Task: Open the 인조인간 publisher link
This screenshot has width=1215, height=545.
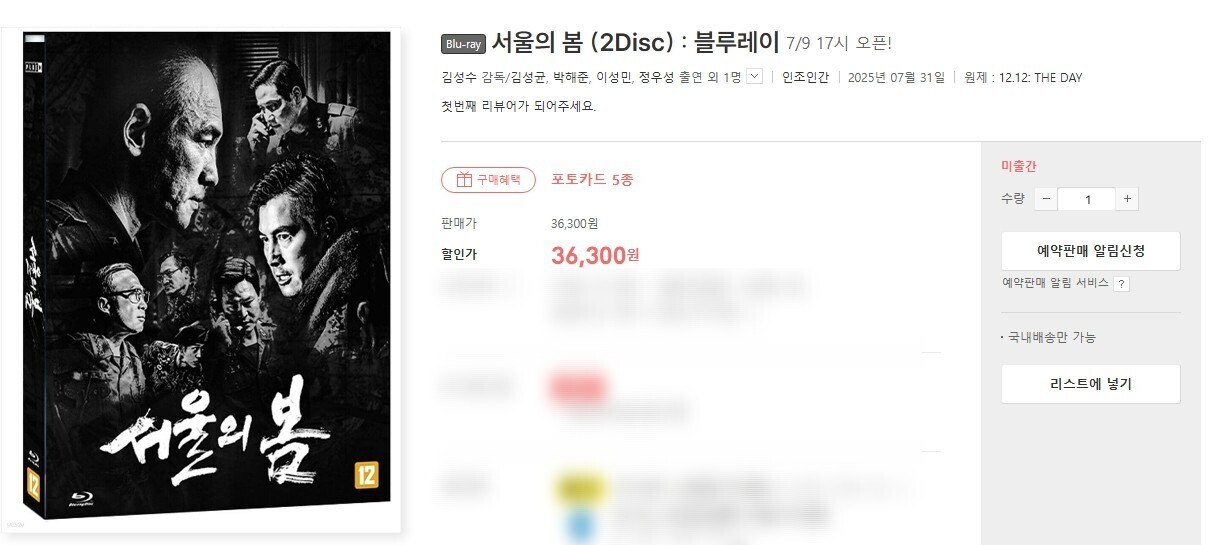Action: 805,77
